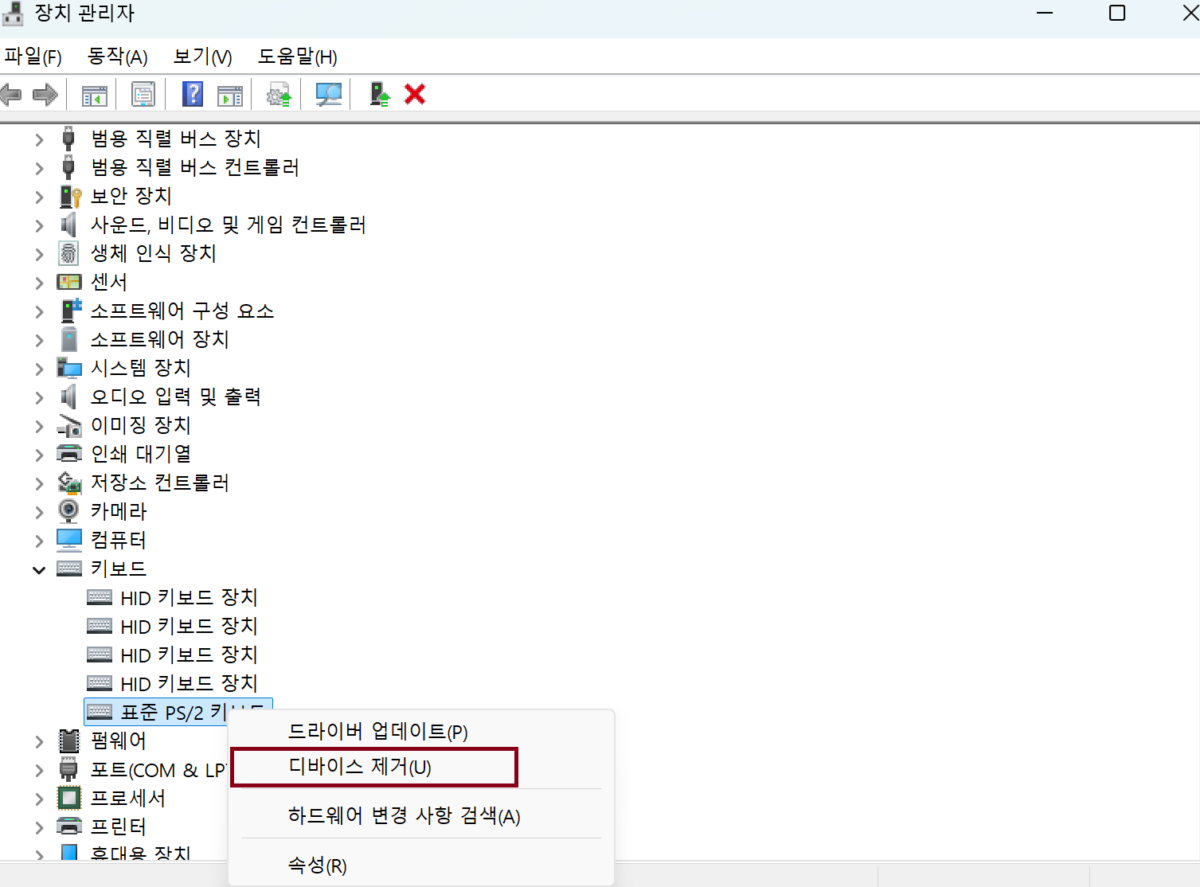Click the Forward arrow toolbar icon

pyautogui.click(x=45, y=95)
